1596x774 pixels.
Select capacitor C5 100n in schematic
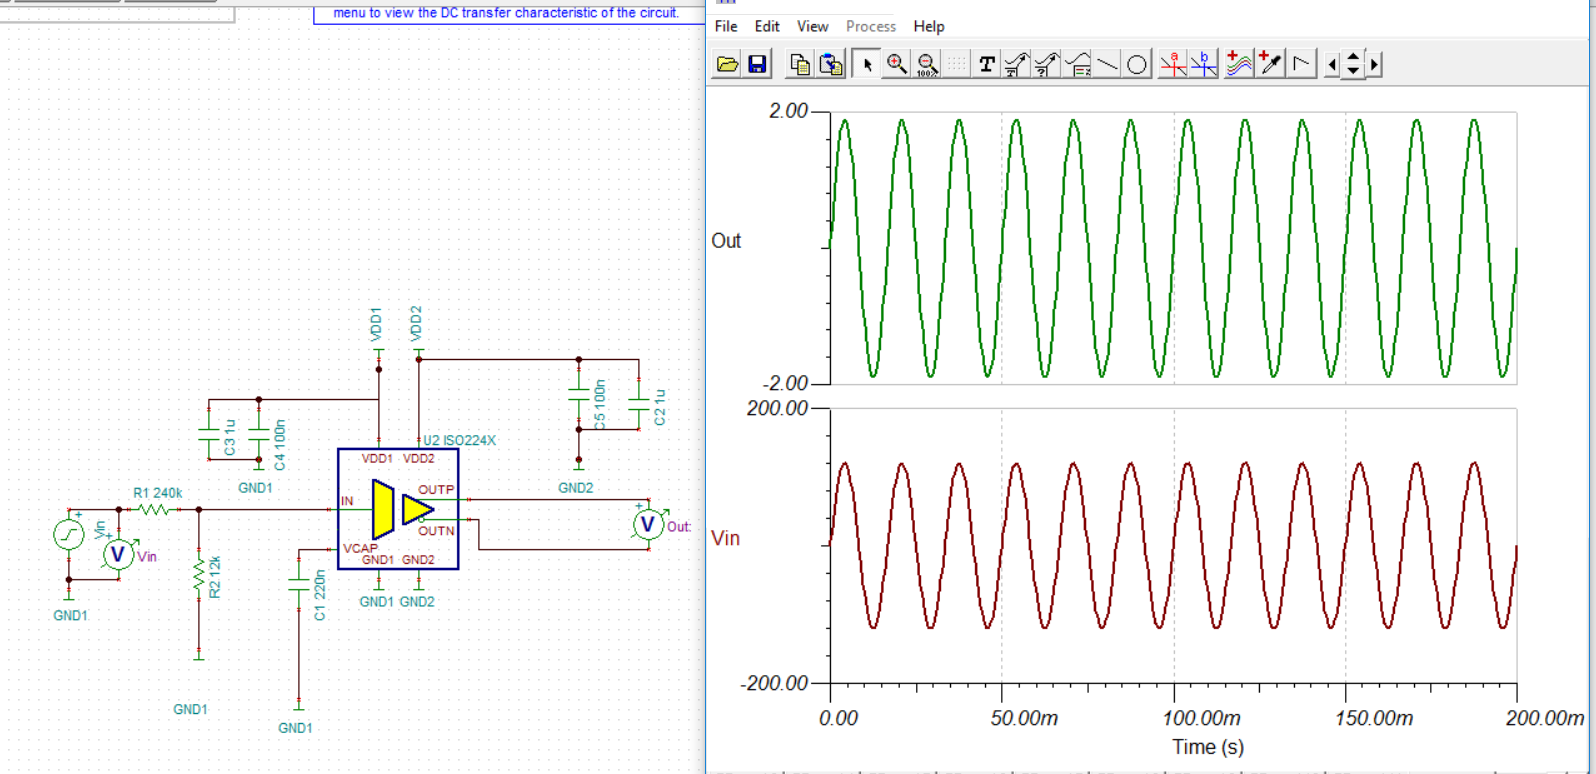coord(578,395)
